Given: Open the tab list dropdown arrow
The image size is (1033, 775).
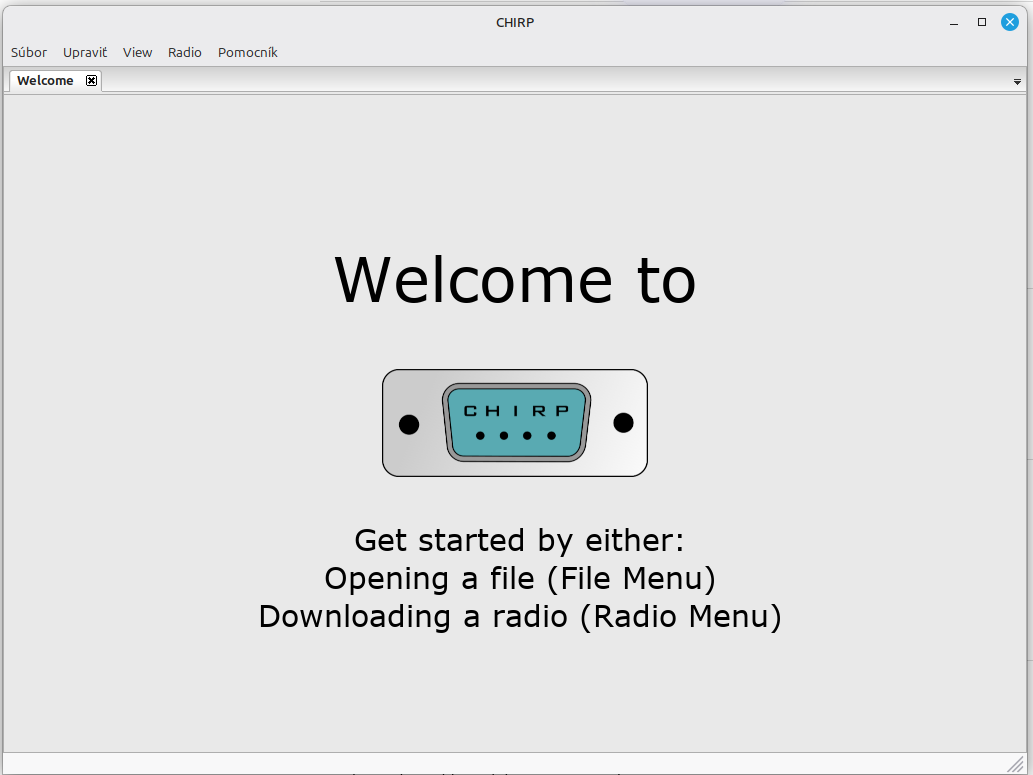Looking at the screenshot, I should coord(1016,81).
